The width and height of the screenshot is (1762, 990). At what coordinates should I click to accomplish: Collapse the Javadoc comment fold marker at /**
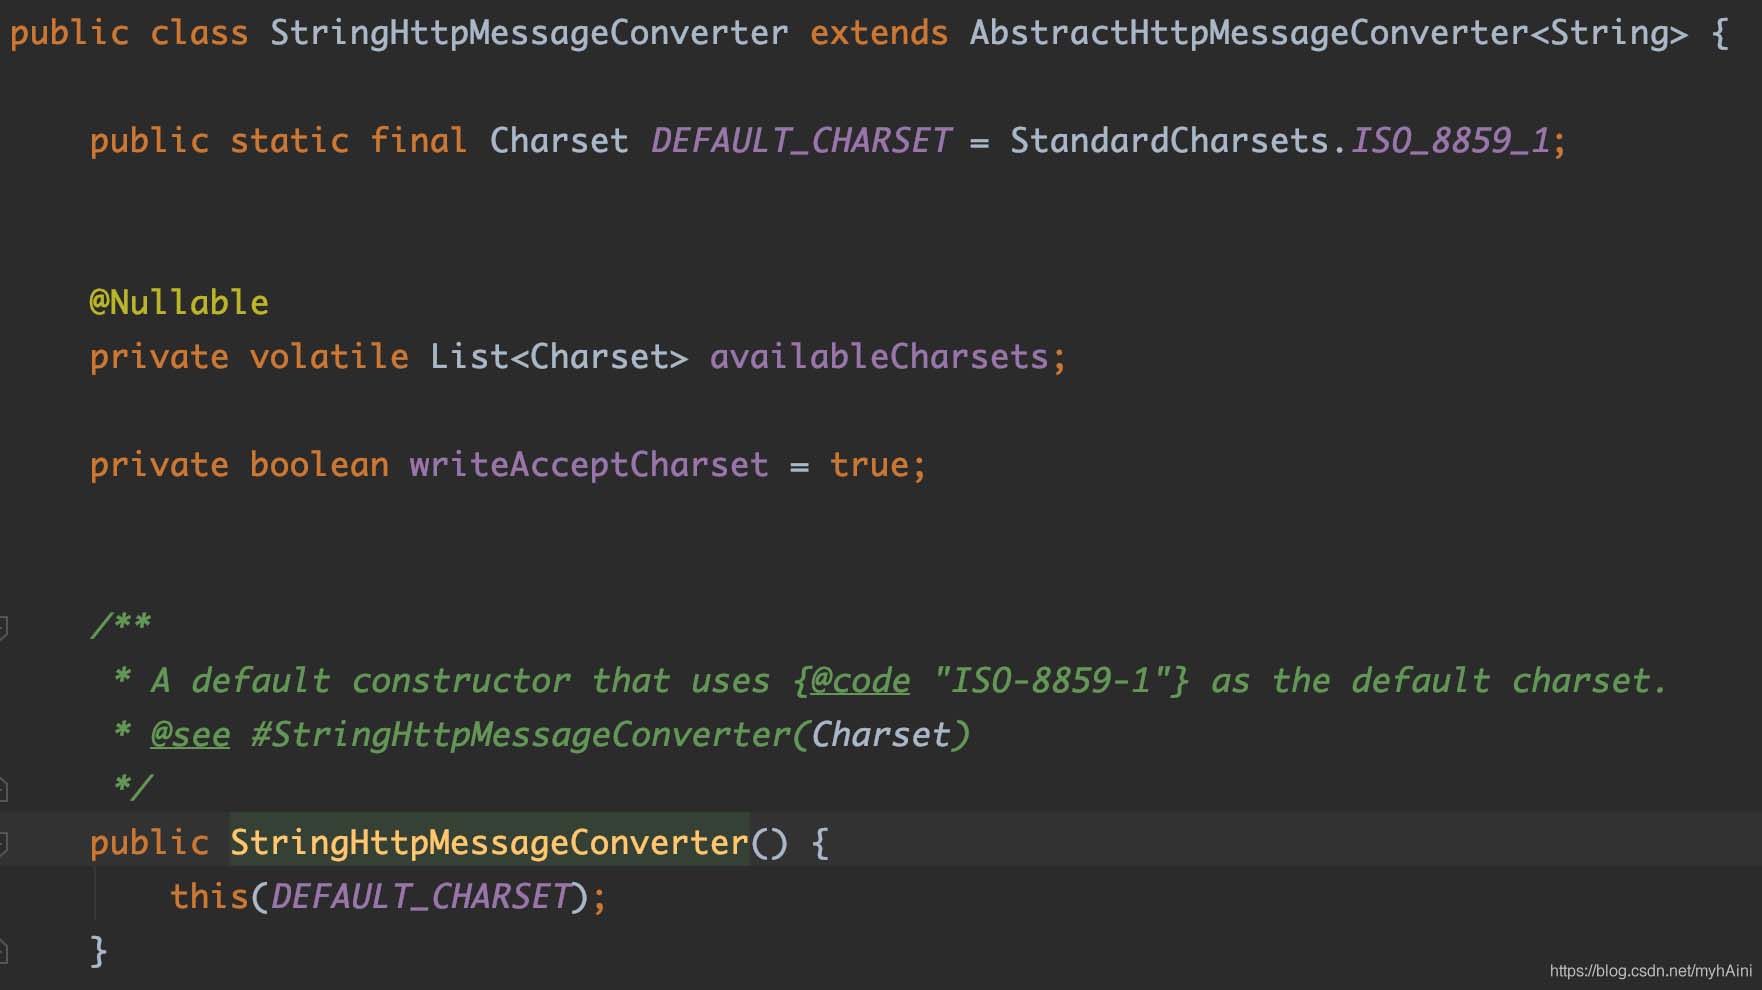[3, 628]
